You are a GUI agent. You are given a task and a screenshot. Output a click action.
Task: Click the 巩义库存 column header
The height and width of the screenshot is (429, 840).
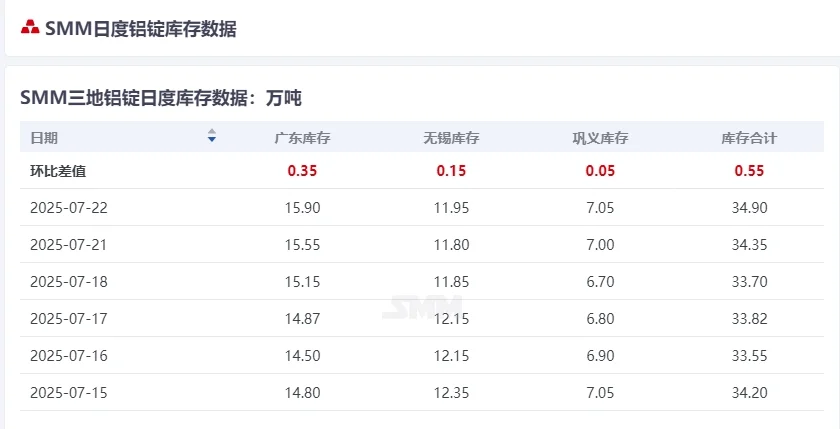600,138
